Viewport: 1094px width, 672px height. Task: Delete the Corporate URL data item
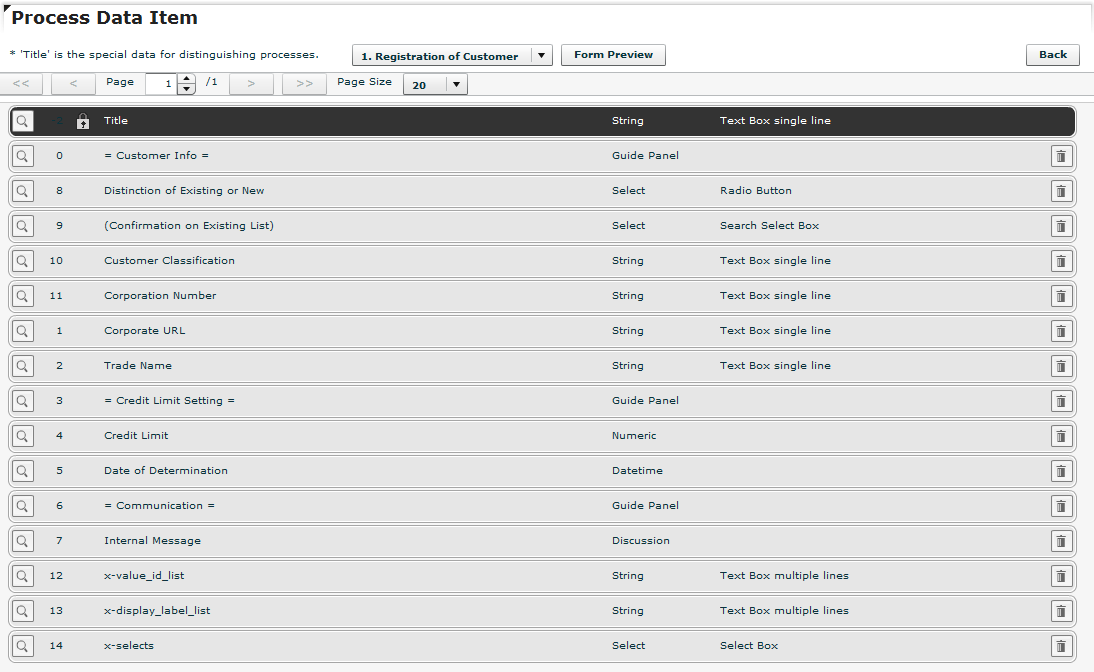tap(1061, 331)
